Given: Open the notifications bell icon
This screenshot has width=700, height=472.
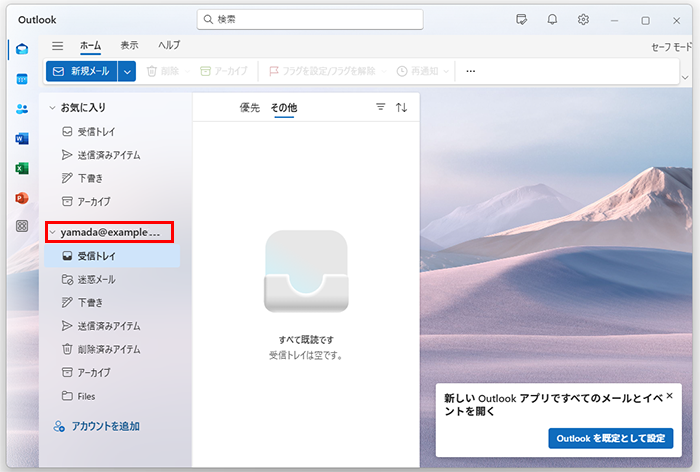Looking at the screenshot, I should pos(552,20).
